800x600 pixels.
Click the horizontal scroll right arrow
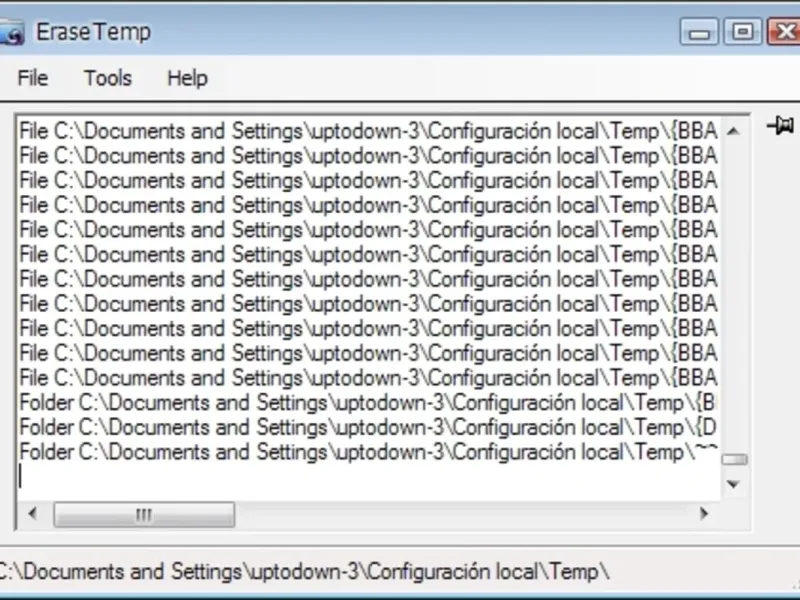pyautogui.click(x=704, y=514)
